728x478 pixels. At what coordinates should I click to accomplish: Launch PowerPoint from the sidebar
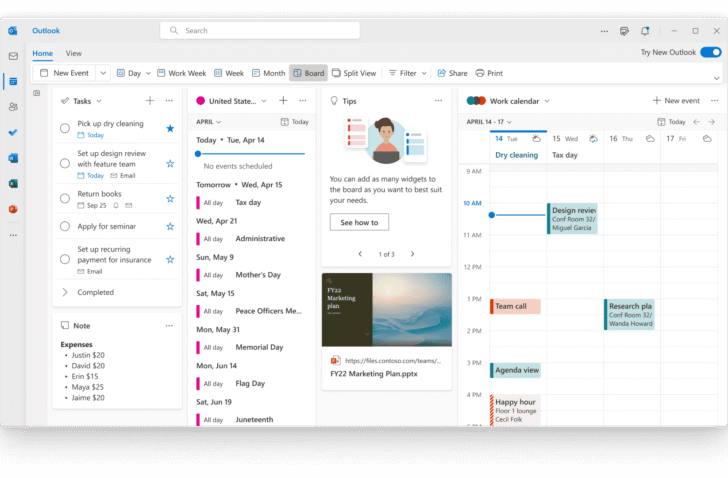tap(13, 209)
